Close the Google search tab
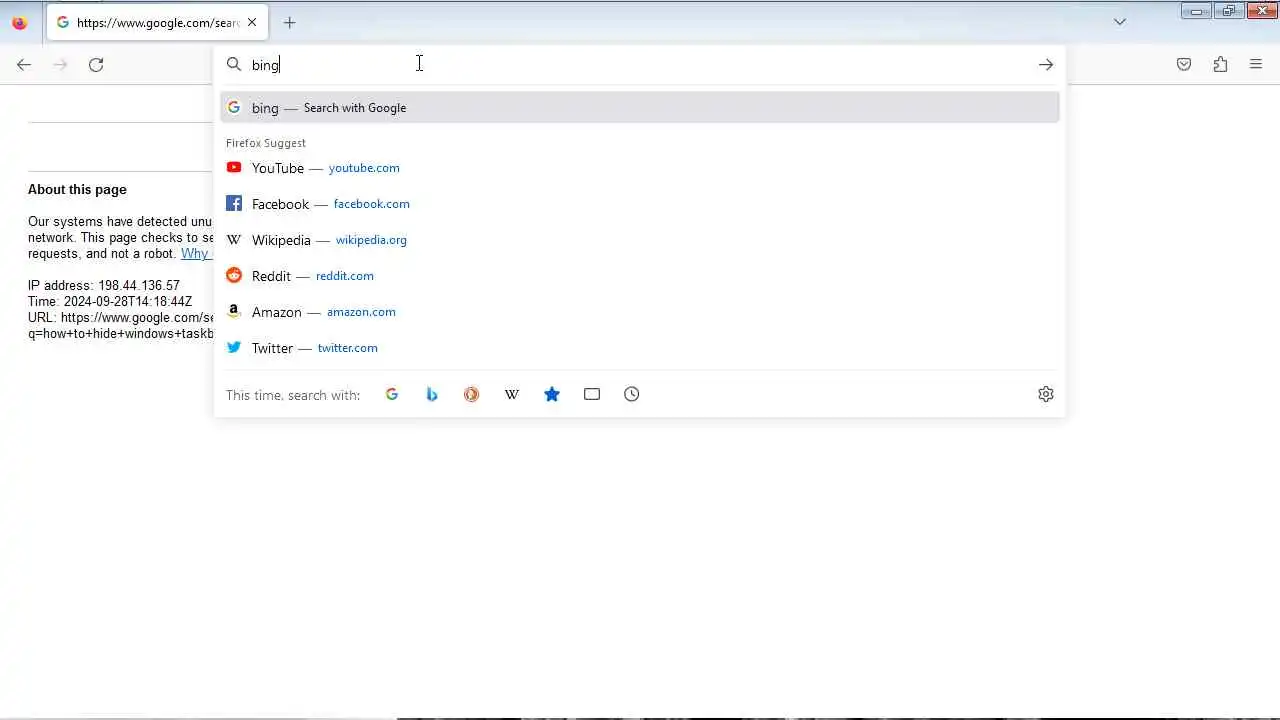The image size is (1280, 720). coord(252,22)
